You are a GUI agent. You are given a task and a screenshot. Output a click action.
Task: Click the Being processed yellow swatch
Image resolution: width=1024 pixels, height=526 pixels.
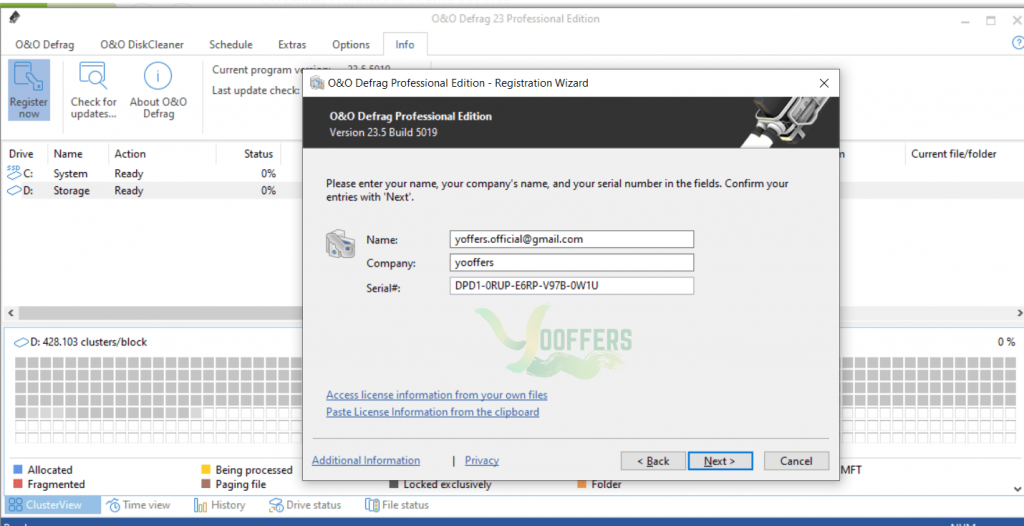(205, 469)
